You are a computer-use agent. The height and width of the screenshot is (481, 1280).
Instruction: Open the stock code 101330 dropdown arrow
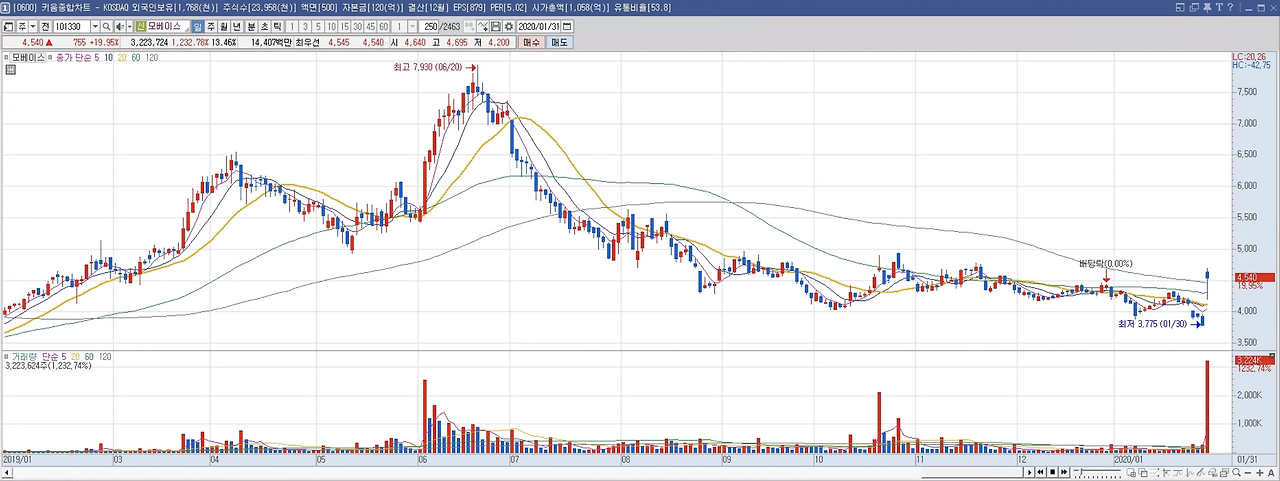coord(95,26)
